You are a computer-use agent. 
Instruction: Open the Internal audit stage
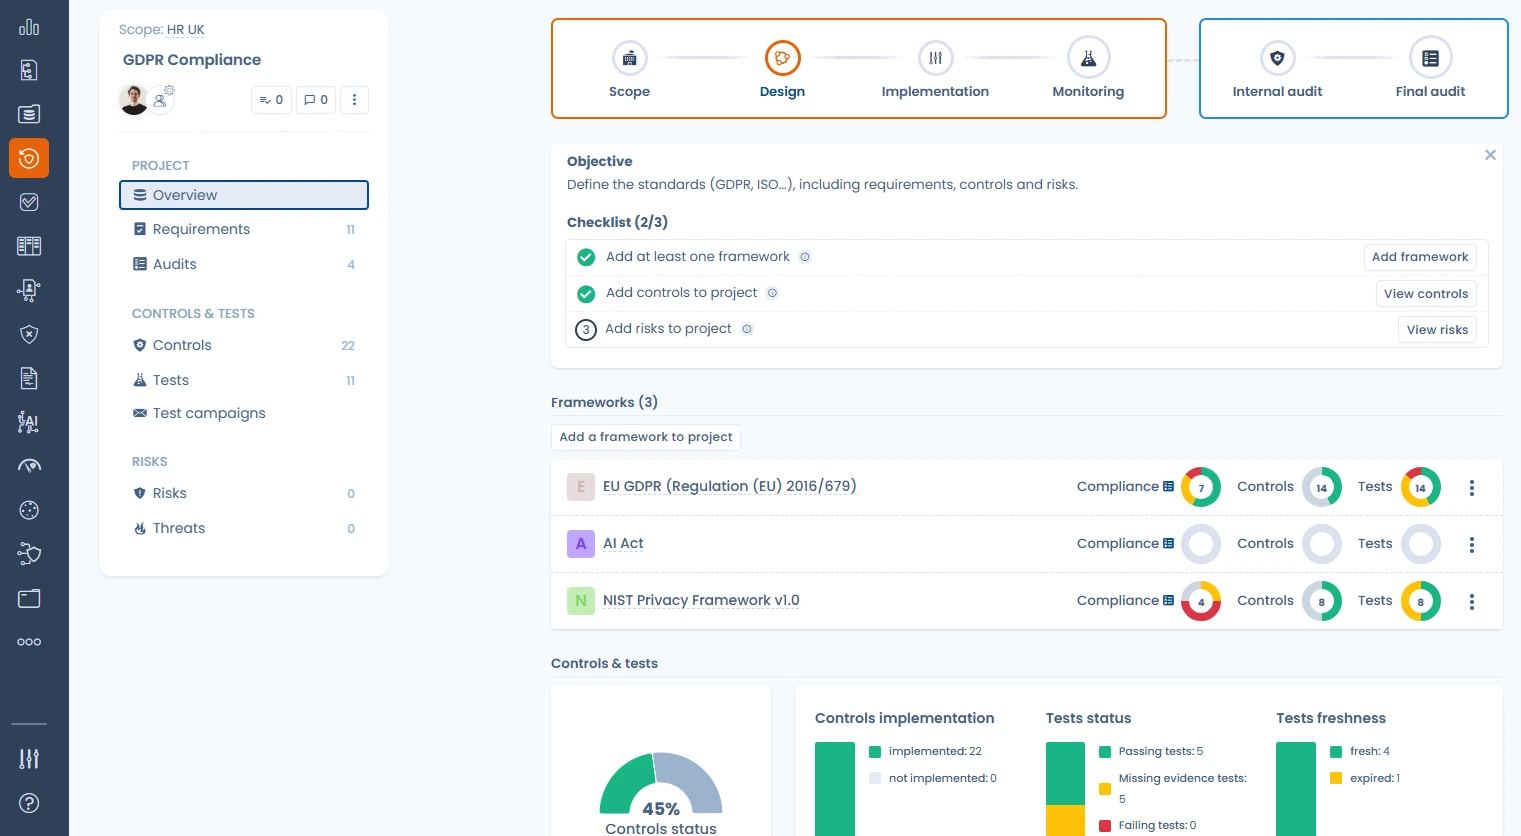pos(1277,68)
